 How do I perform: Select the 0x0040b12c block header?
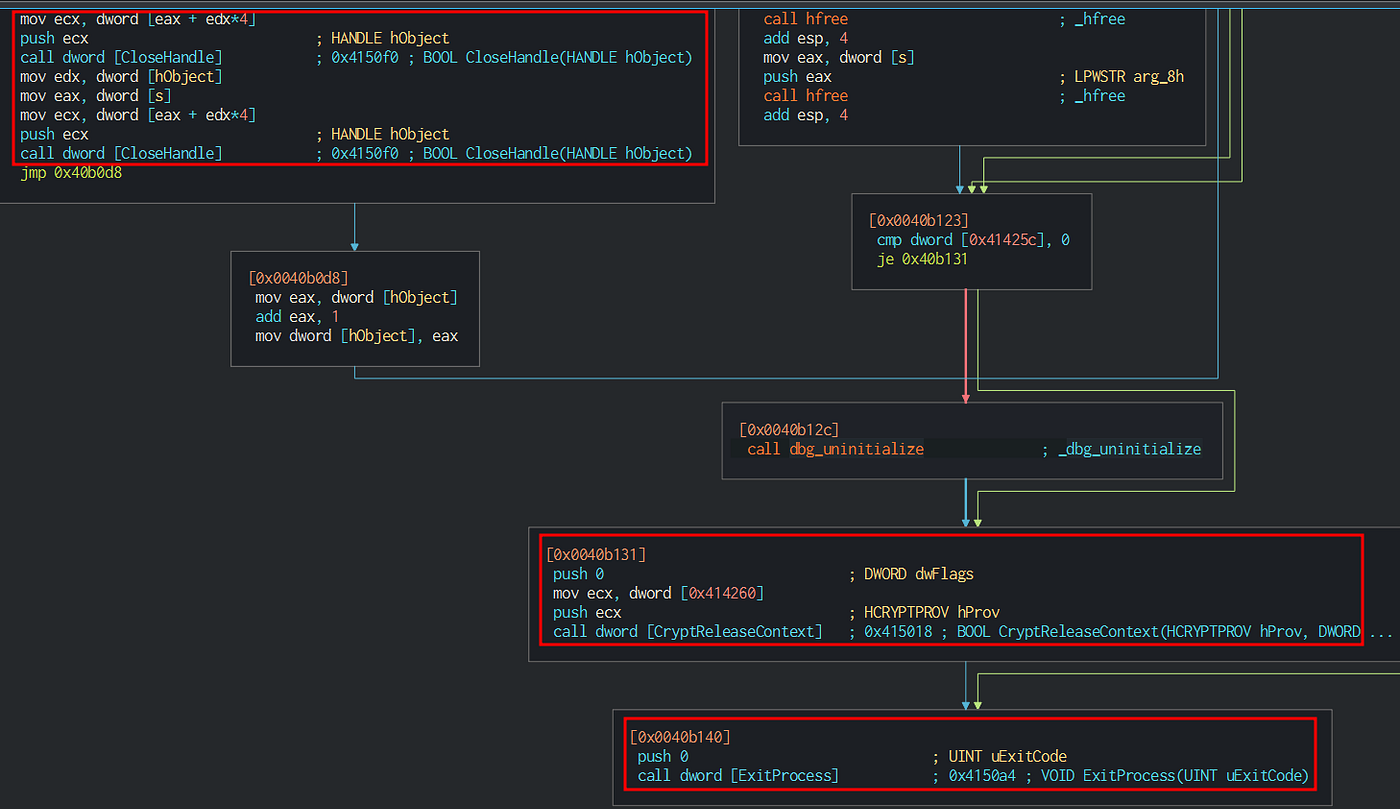click(789, 430)
